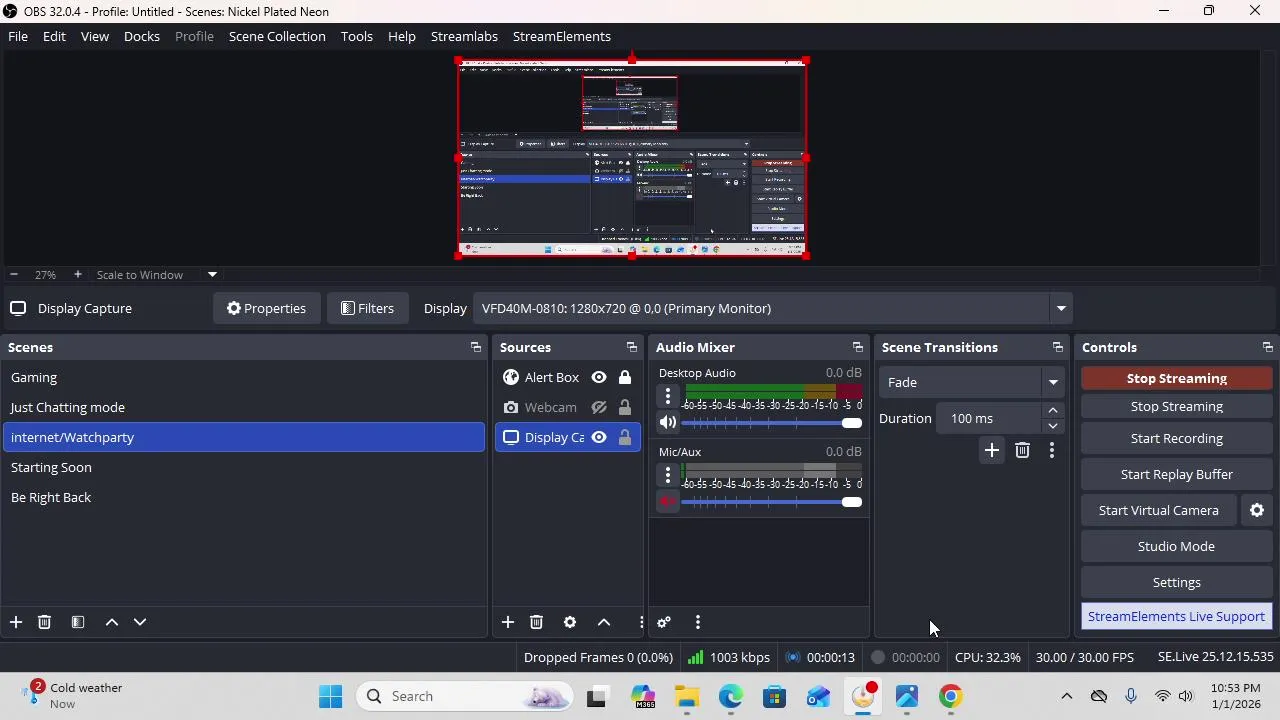Open OBS Settings
This screenshot has height=720, width=1280.
coord(1176,582)
